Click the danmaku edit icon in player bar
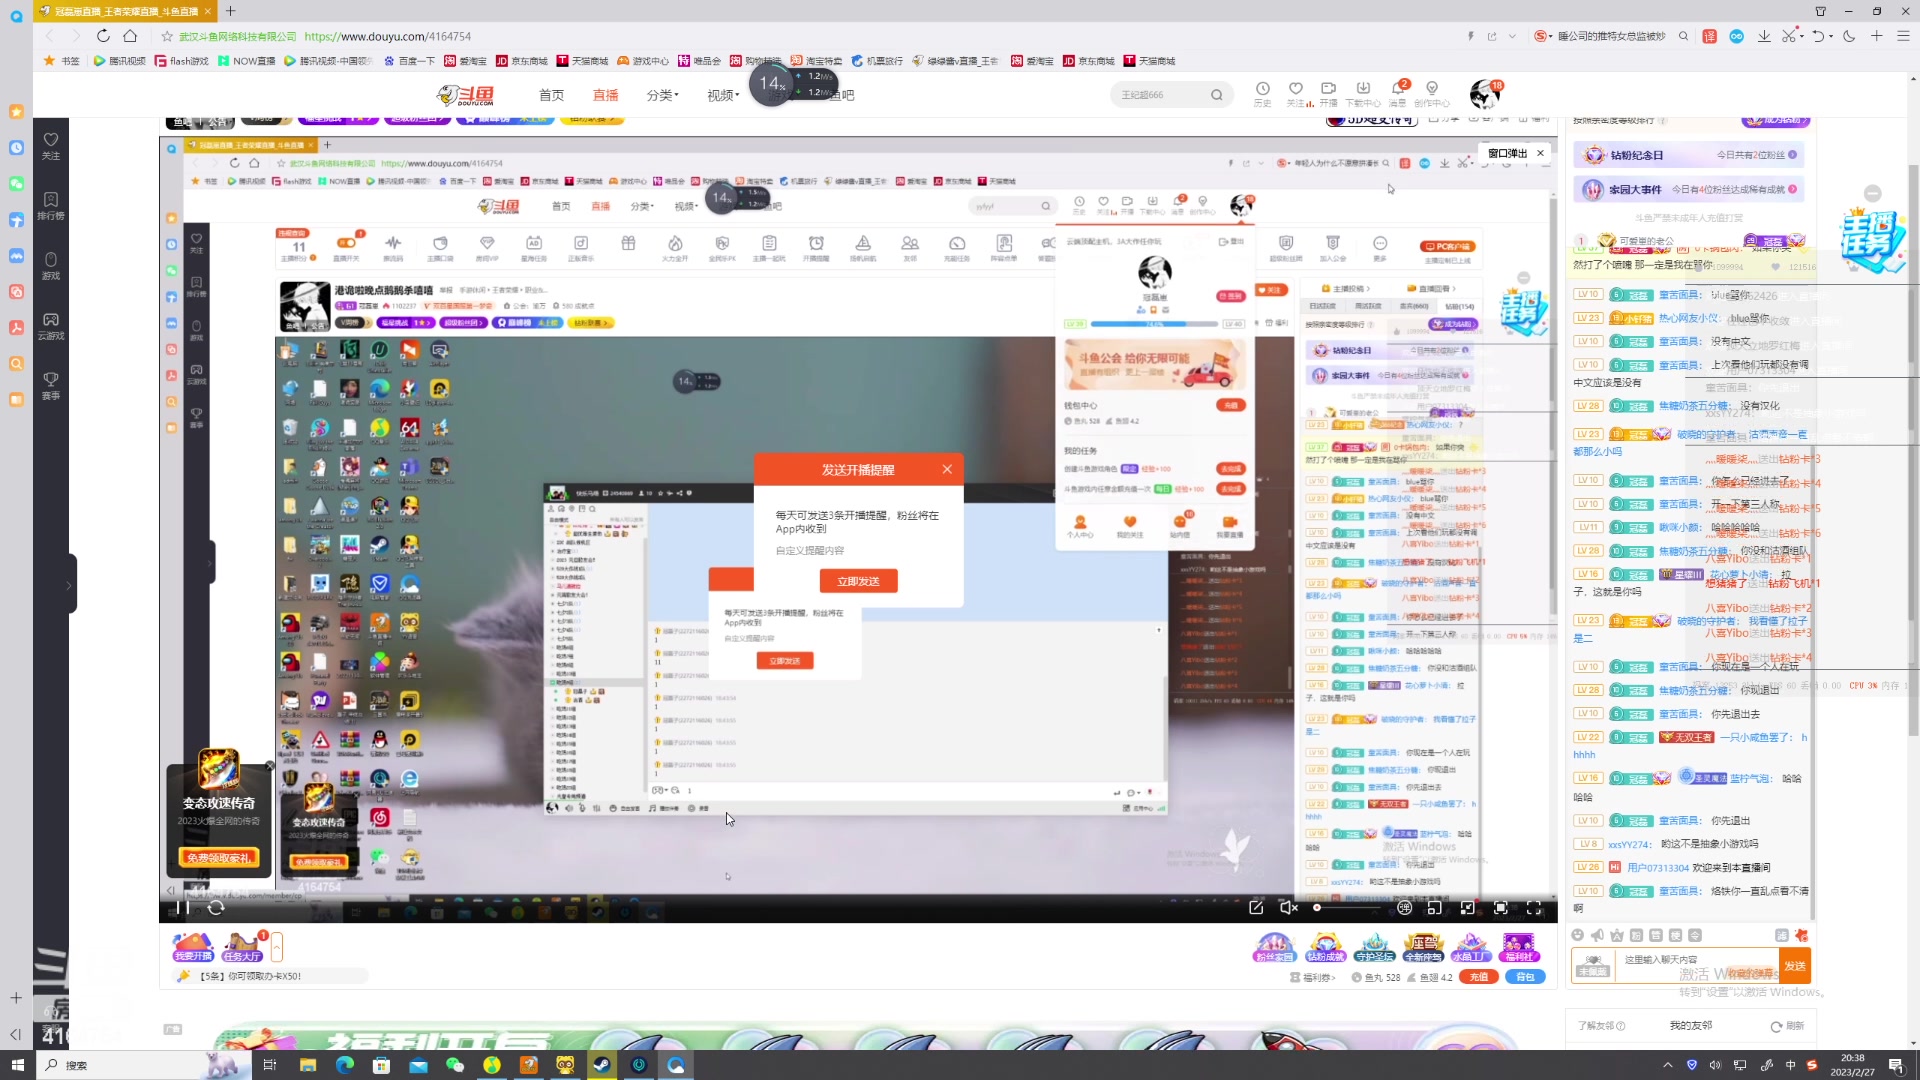 [1256, 908]
